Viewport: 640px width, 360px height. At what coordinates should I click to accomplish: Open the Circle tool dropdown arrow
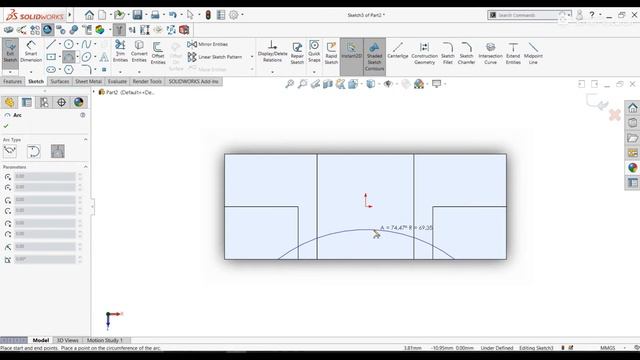pyautogui.click(x=77, y=44)
